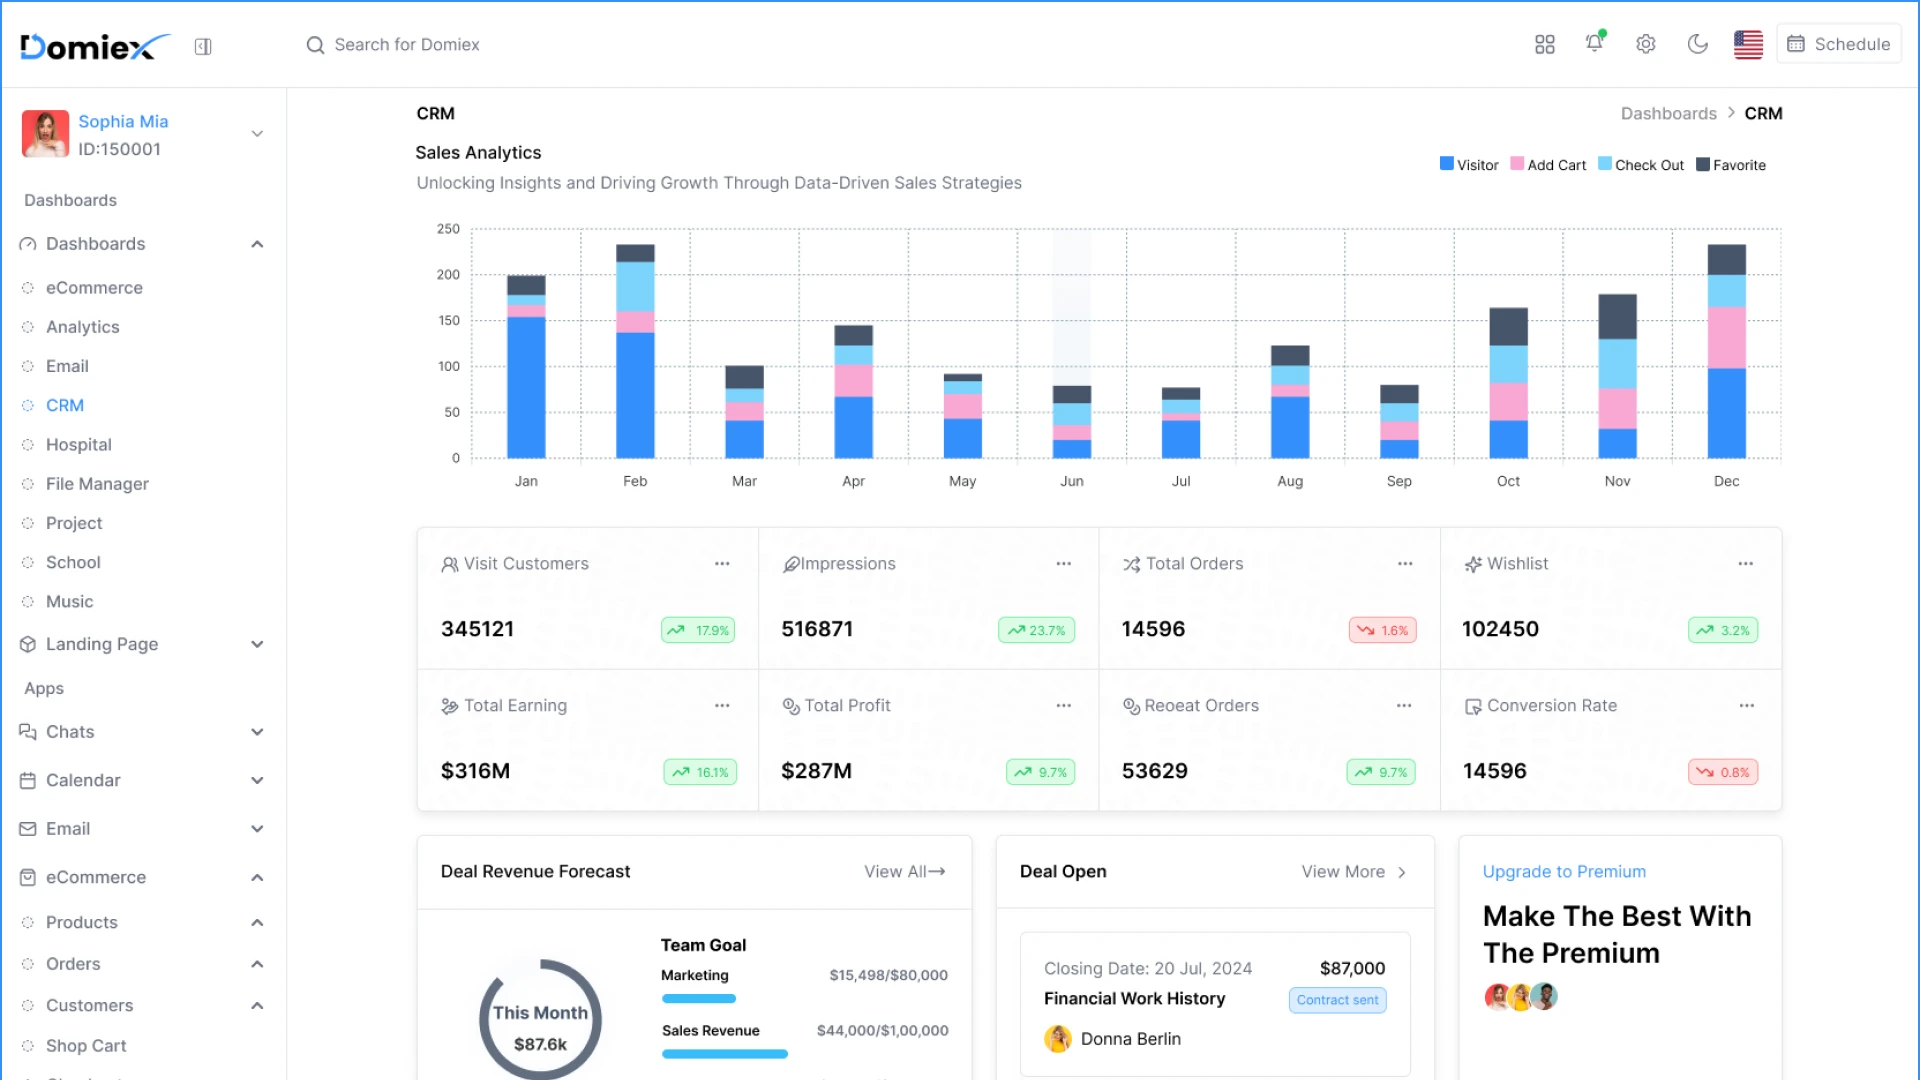The height and width of the screenshot is (1080, 1920).
Task: Expand the Chats app menu
Action: click(257, 732)
